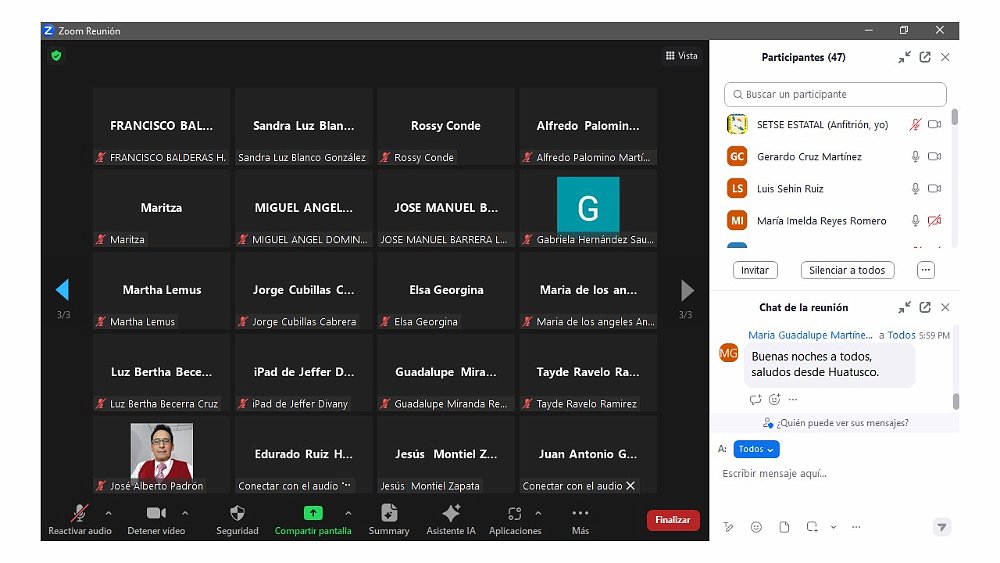Open the Más menu in toolbar
The width and height of the screenshot is (1000, 563).
pyautogui.click(x=580, y=514)
